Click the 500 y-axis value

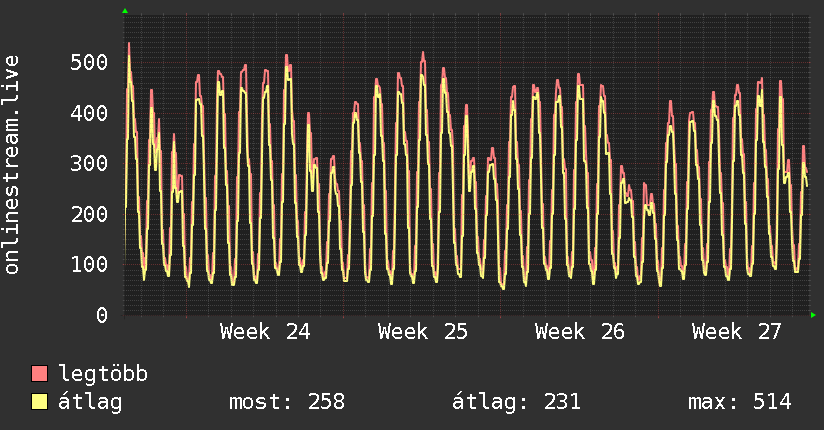[89, 63]
